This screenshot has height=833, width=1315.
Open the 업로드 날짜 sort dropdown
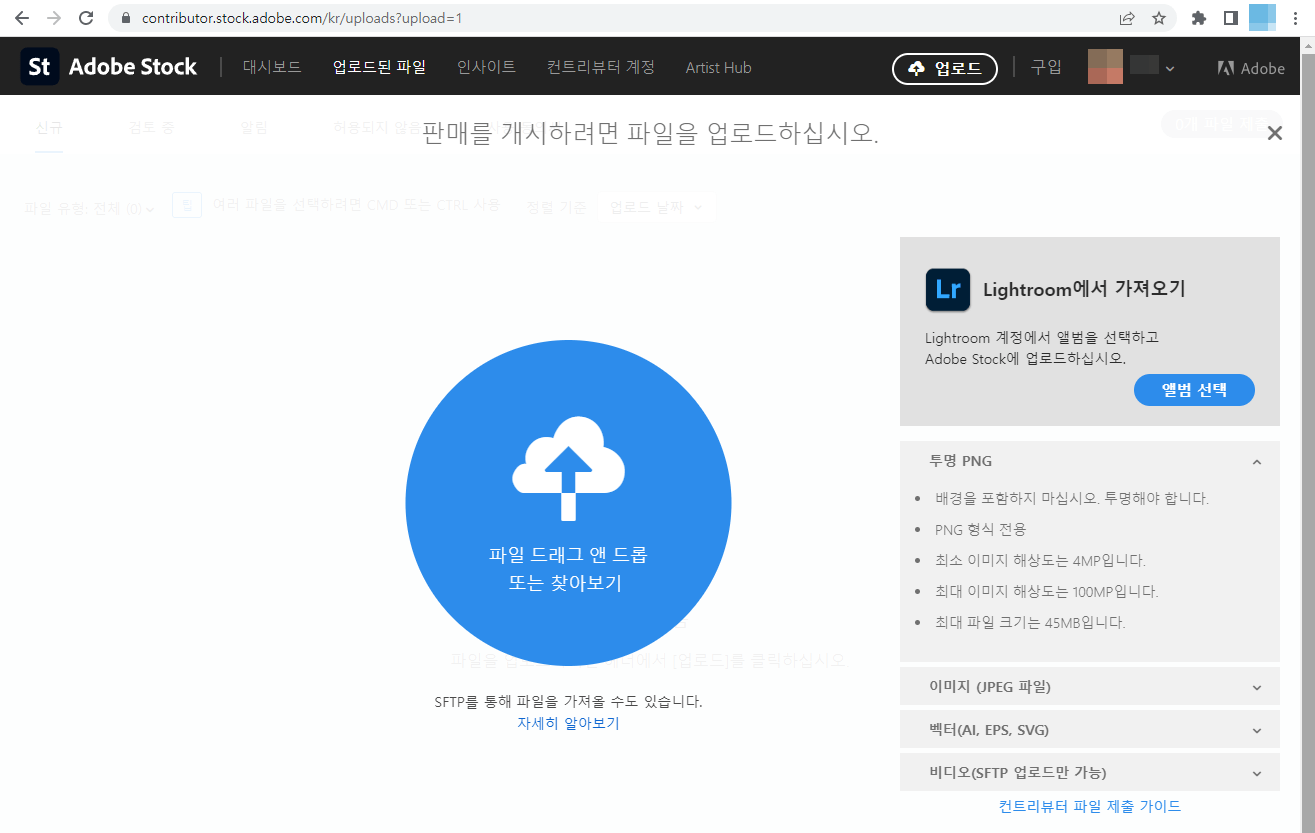pos(656,206)
